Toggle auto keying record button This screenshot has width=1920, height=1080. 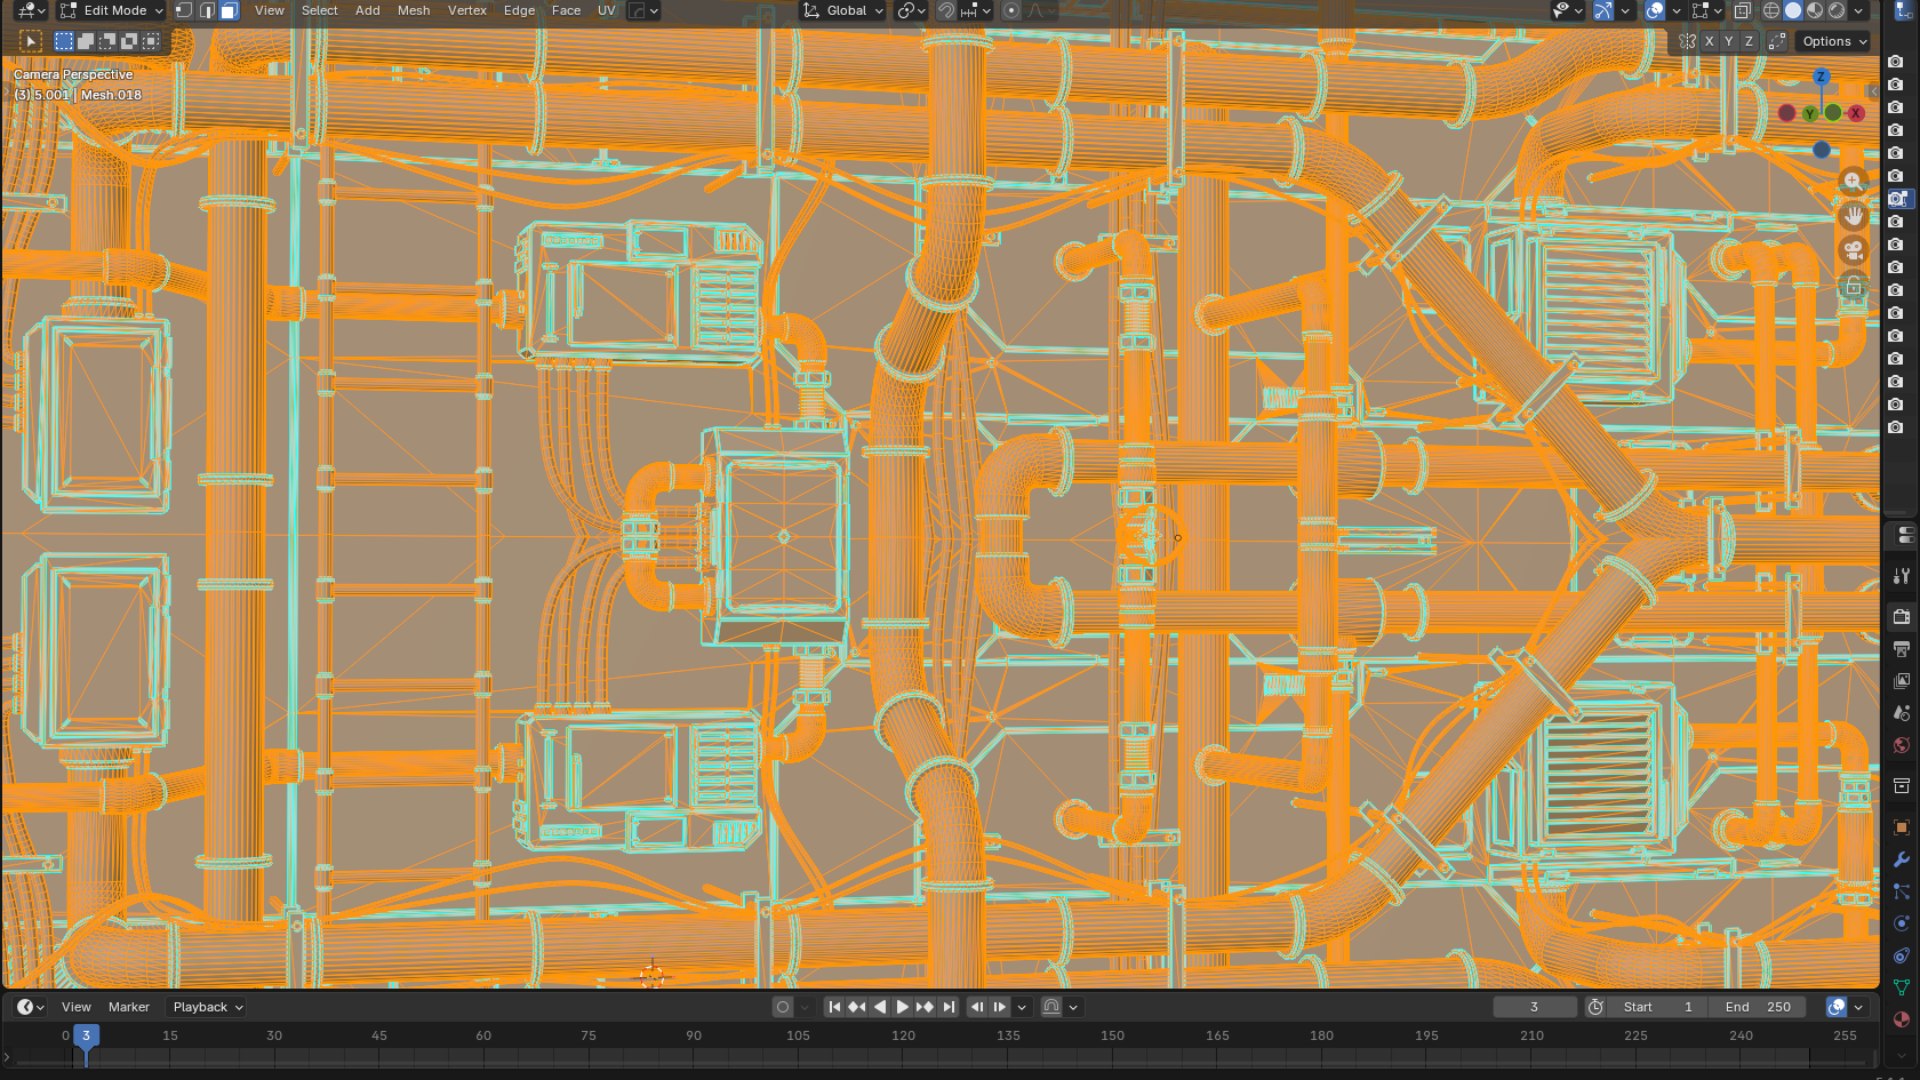(783, 1007)
